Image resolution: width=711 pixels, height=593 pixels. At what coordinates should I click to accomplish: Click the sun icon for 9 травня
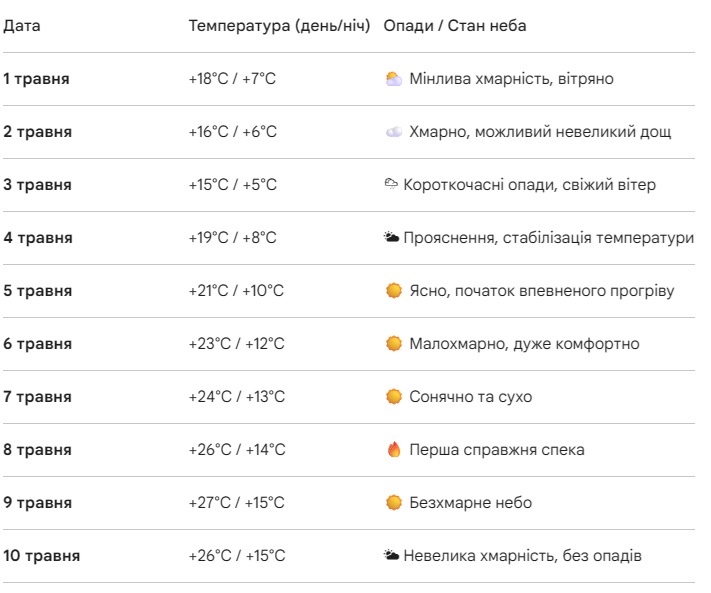394,503
